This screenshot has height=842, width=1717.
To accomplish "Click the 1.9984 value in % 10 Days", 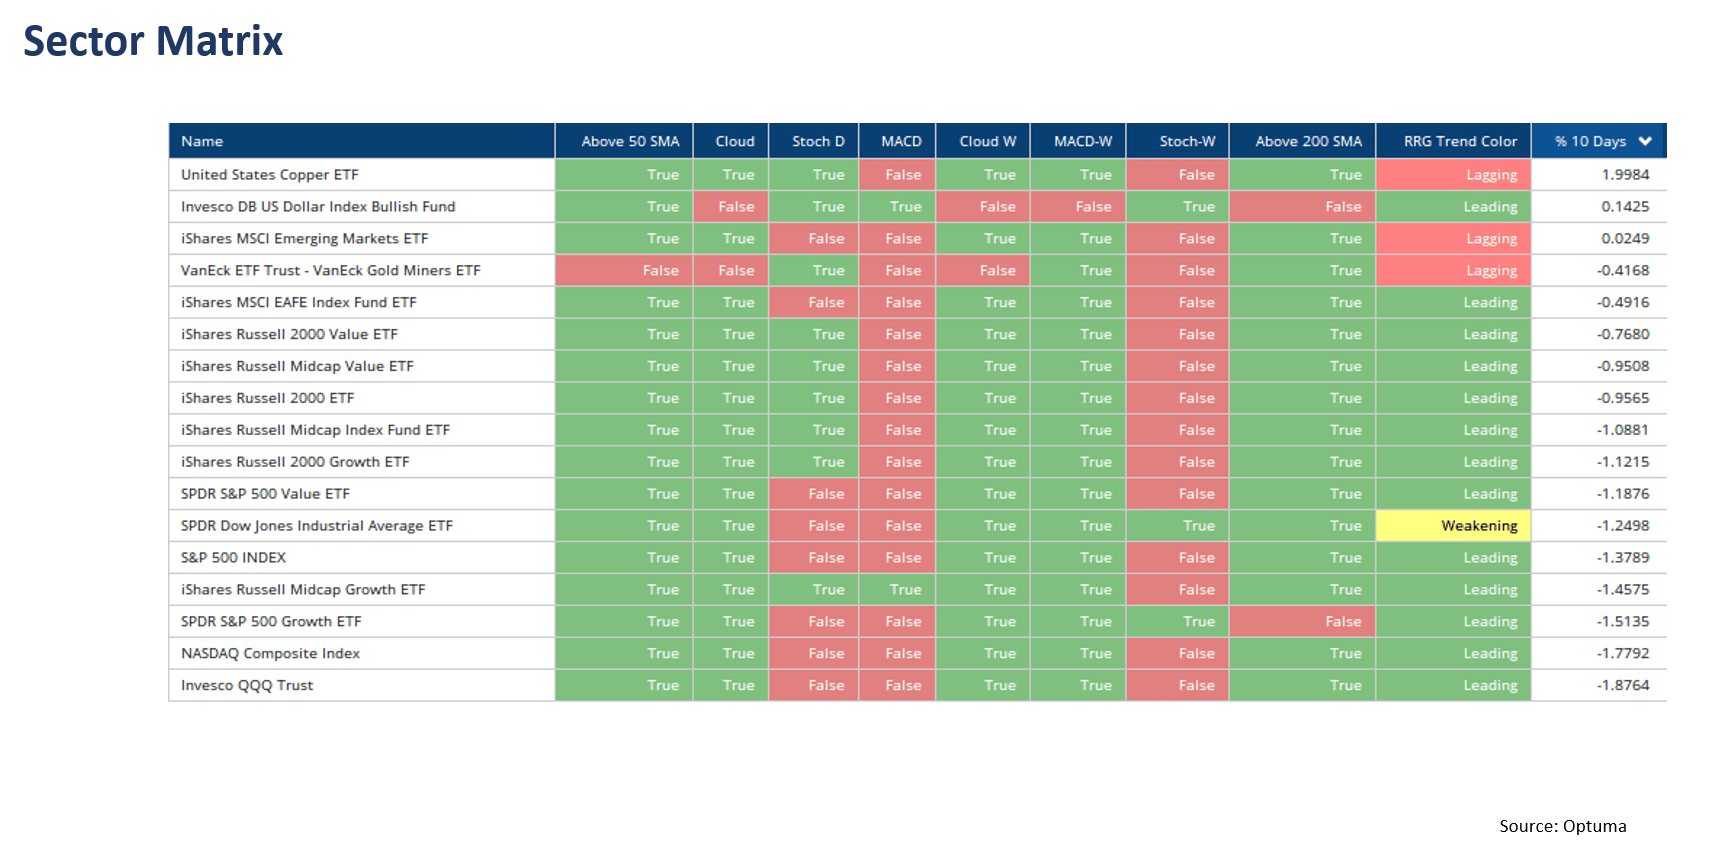I will tap(1625, 174).
